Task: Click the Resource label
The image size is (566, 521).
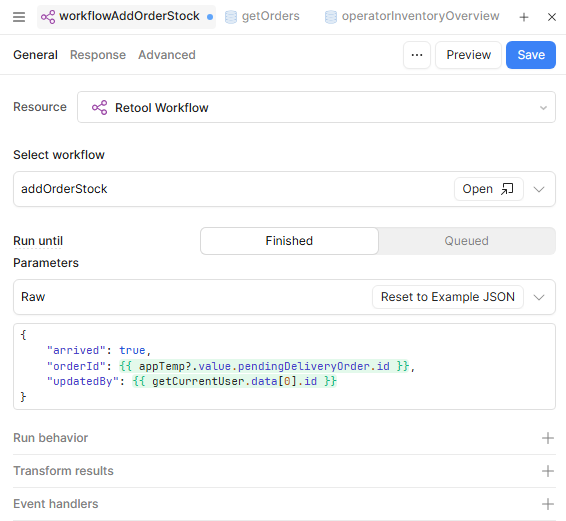Action: (40, 107)
